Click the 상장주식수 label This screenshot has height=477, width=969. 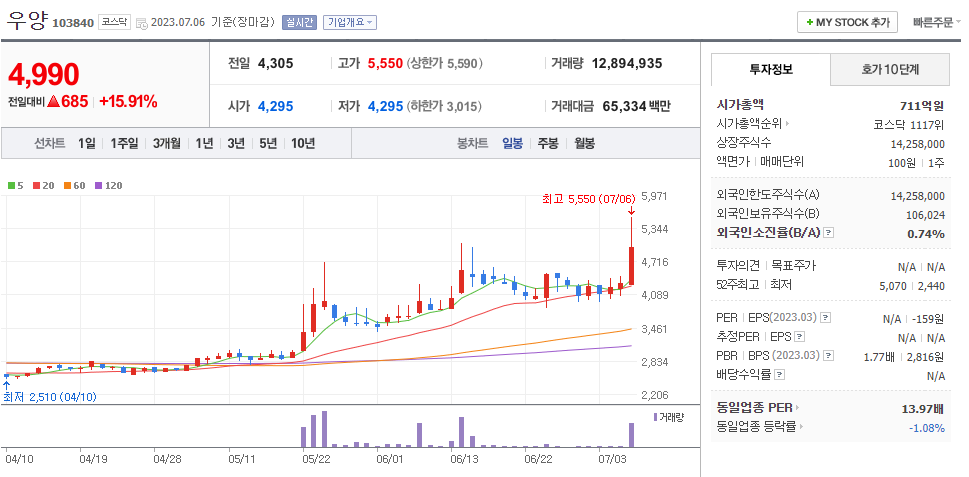(x=743, y=143)
